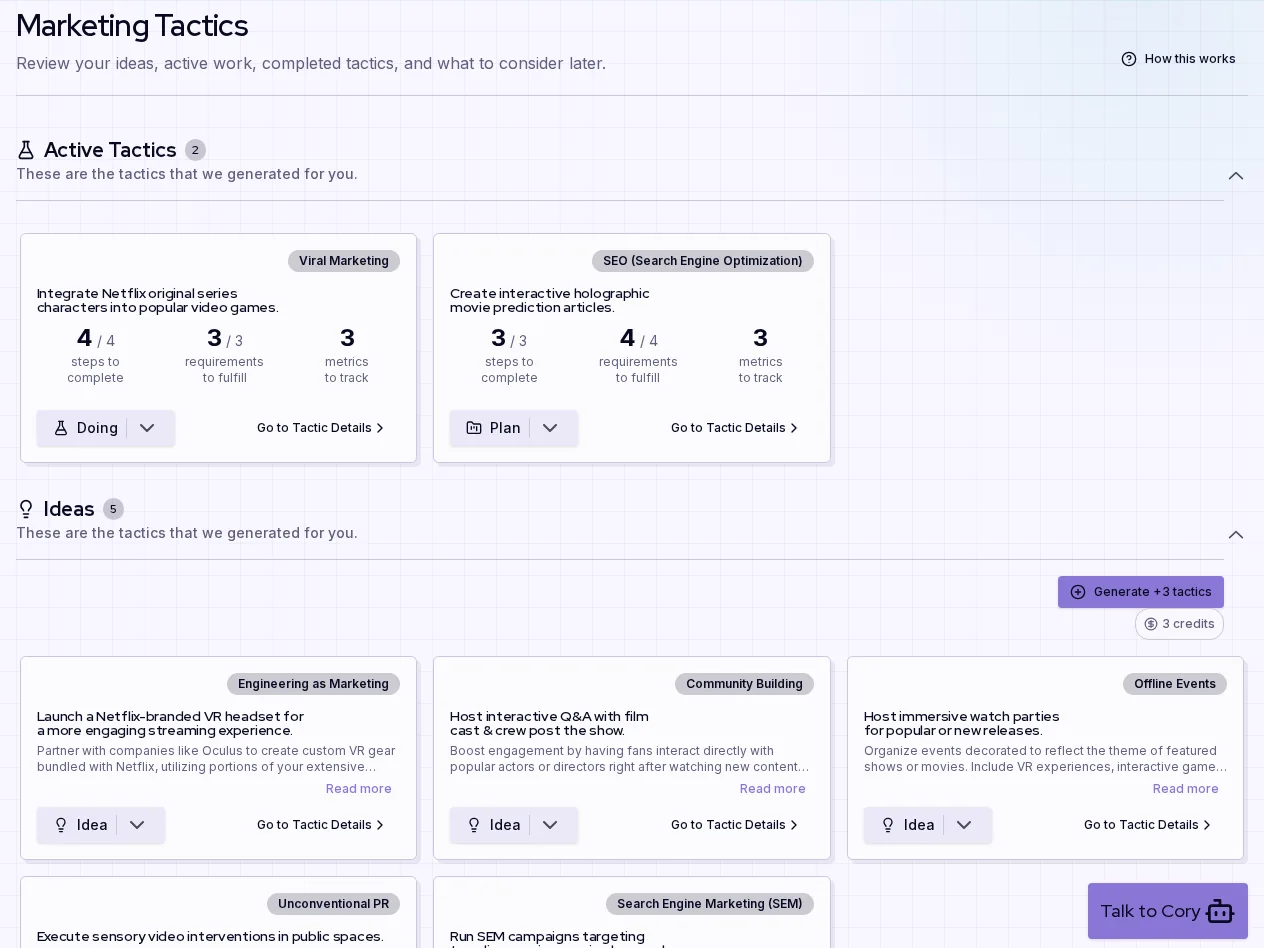The image size is (1264, 948).
Task: Click the Search Engine Marketing (SEM) tag
Action: (710, 904)
